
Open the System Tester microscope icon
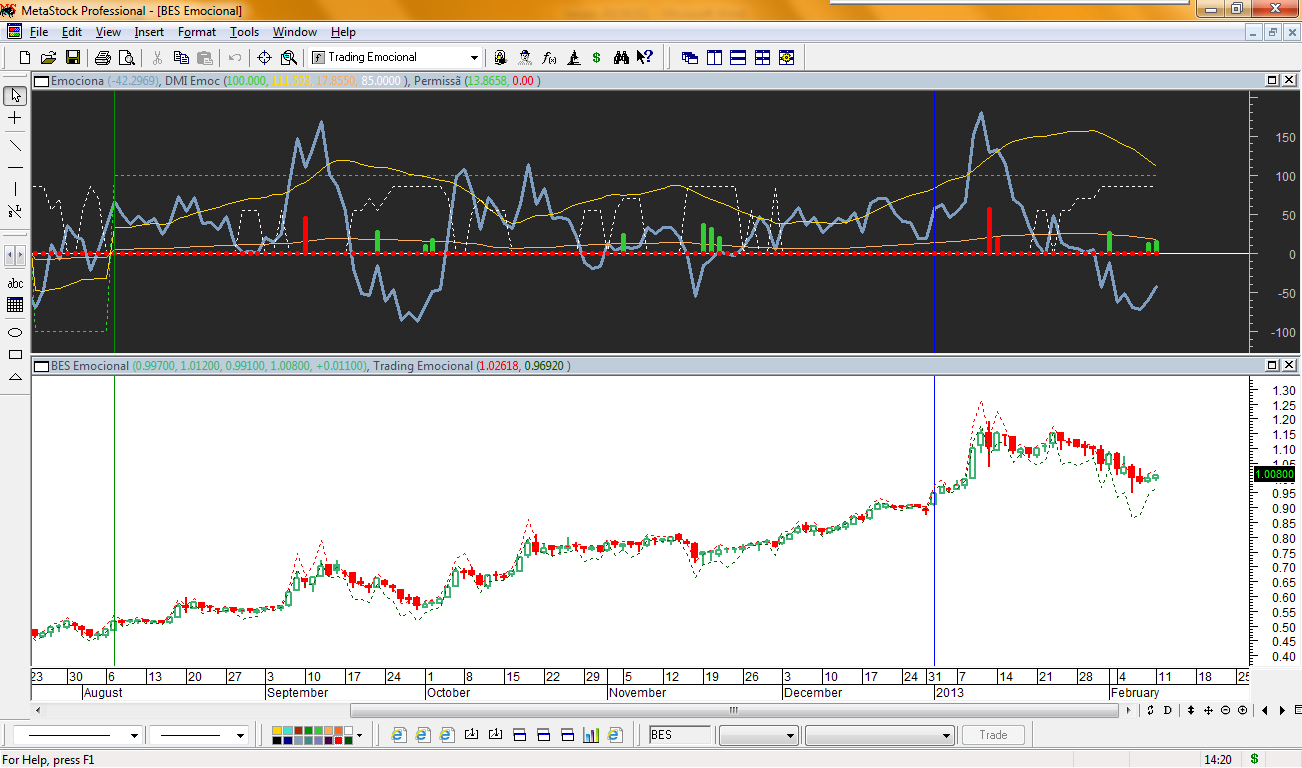click(x=573, y=57)
